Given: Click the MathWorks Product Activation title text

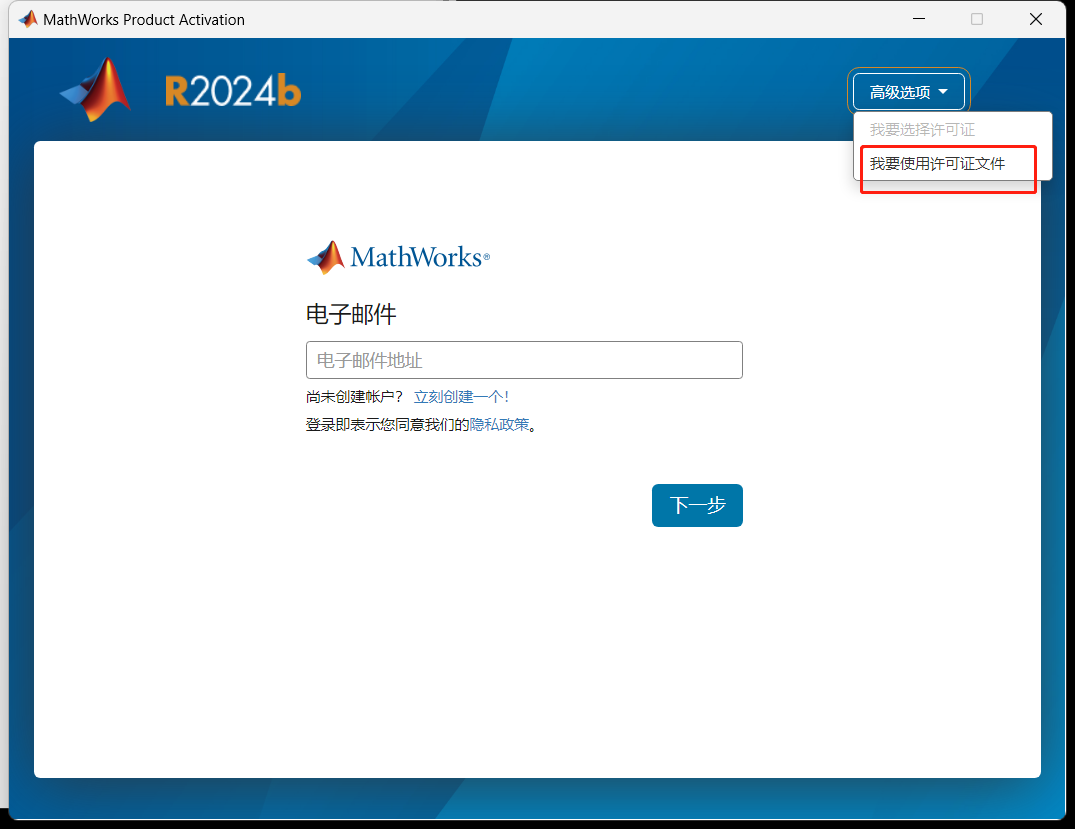Looking at the screenshot, I should (x=144, y=20).
